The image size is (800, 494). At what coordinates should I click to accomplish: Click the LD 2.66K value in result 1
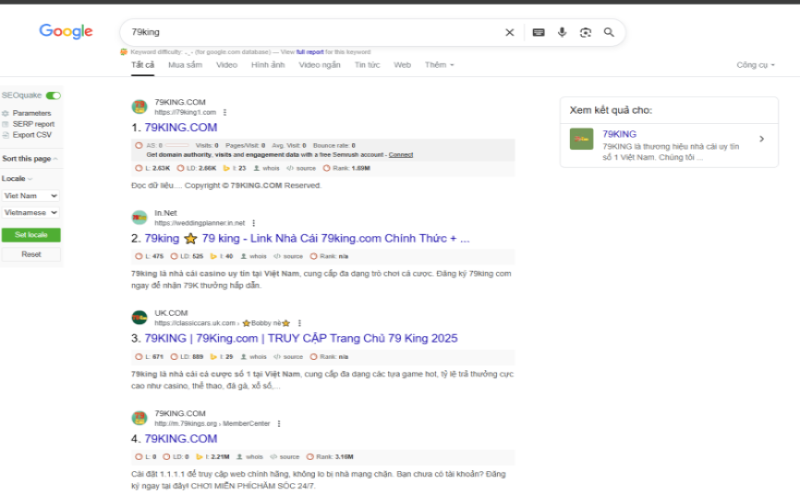pyautogui.click(x=196, y=168)
